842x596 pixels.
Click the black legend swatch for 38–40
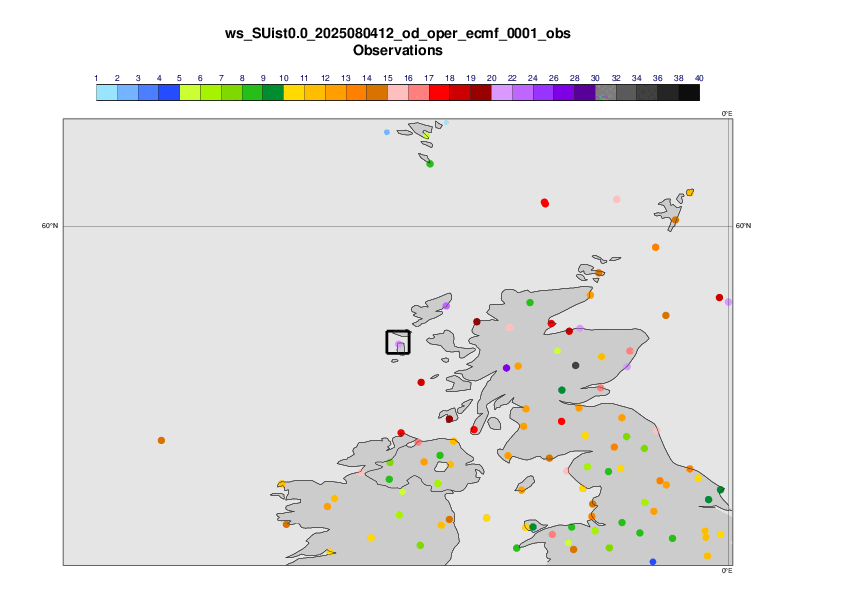[x=689, y=92]
